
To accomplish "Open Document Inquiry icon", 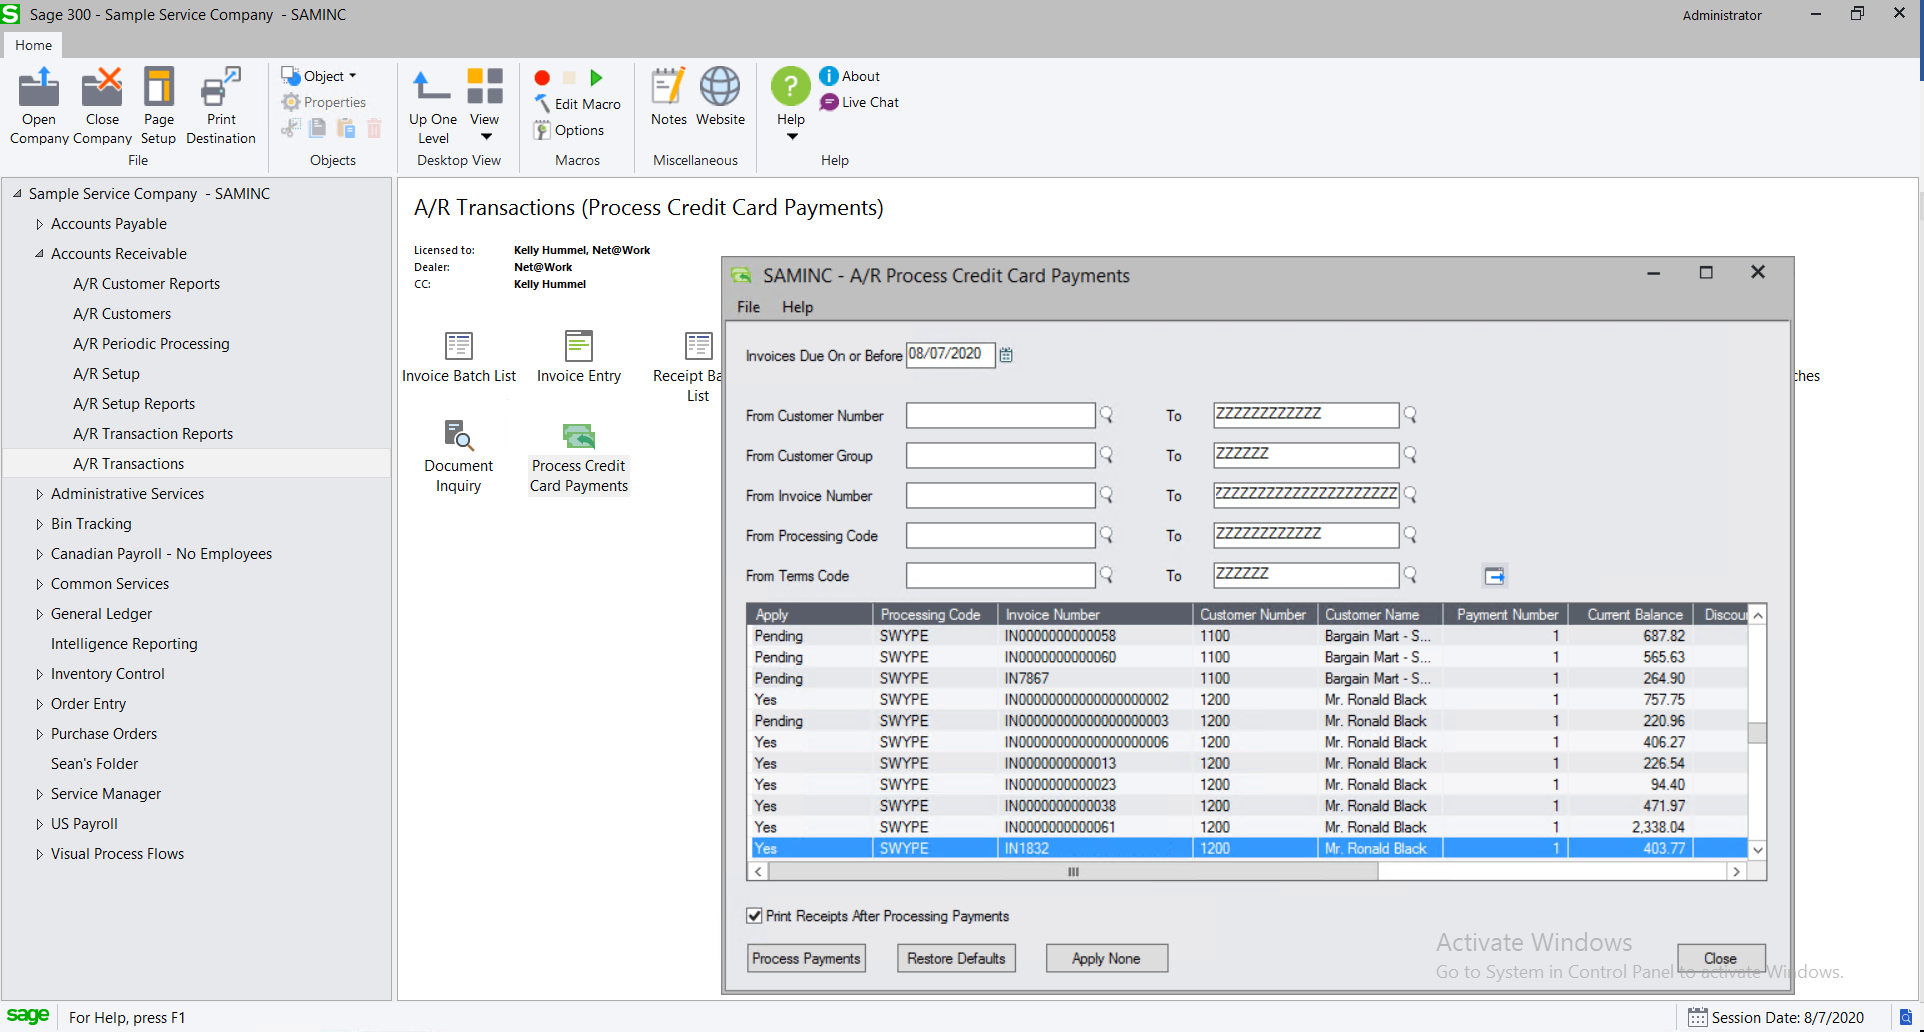I will (x=459, y=457).
